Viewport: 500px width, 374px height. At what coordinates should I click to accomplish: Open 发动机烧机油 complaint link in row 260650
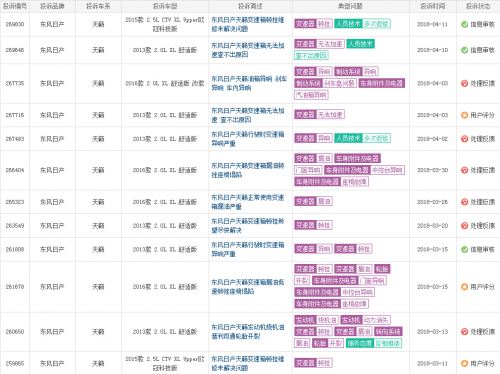tap(248, 332)
